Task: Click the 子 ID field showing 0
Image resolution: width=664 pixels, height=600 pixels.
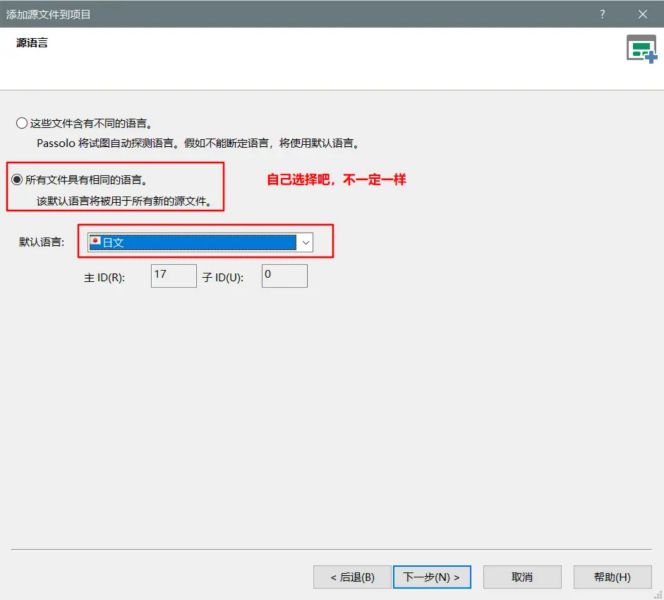Action: 284,276
